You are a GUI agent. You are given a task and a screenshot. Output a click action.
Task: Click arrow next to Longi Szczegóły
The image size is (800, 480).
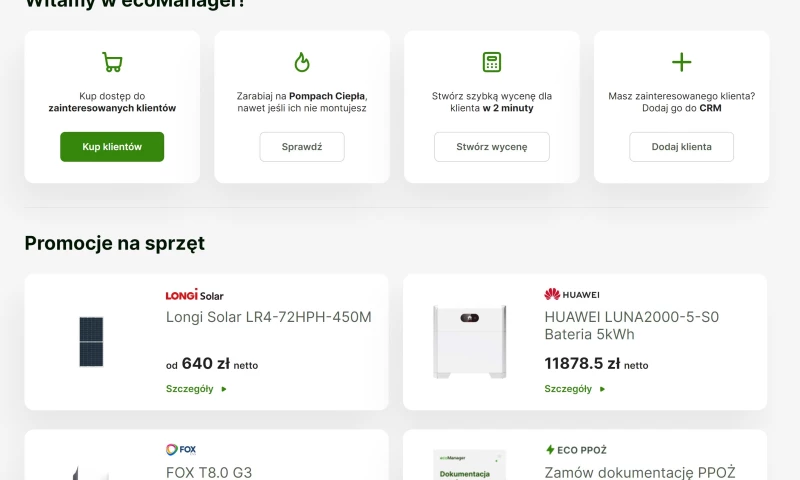[223, 389]
